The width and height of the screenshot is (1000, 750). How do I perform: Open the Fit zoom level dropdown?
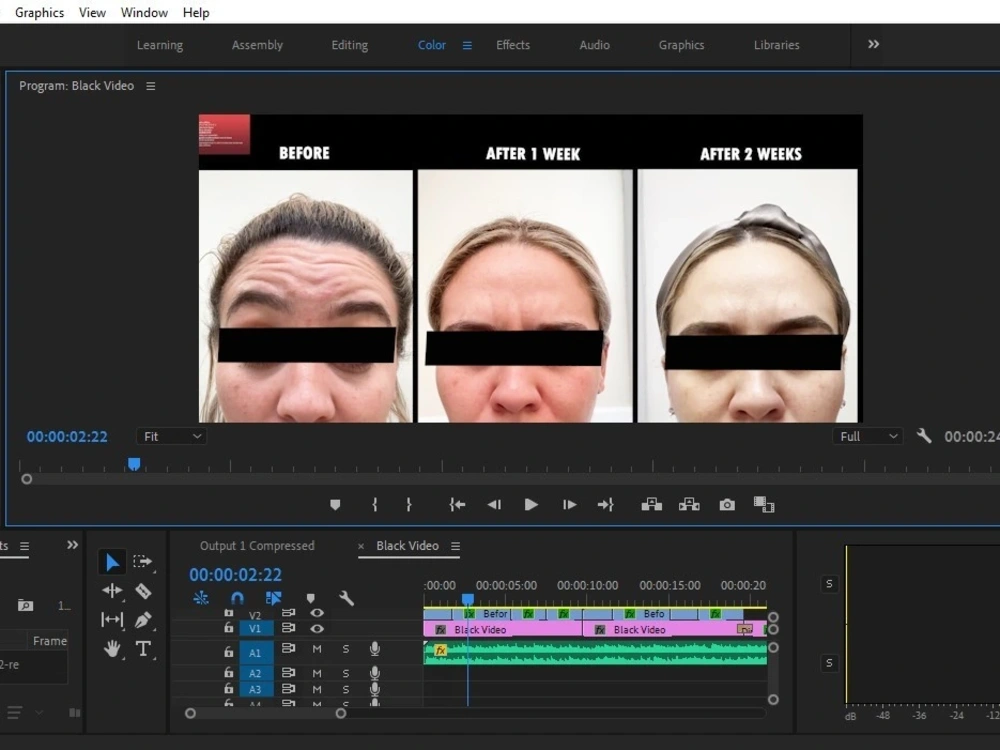coord(171,436)
